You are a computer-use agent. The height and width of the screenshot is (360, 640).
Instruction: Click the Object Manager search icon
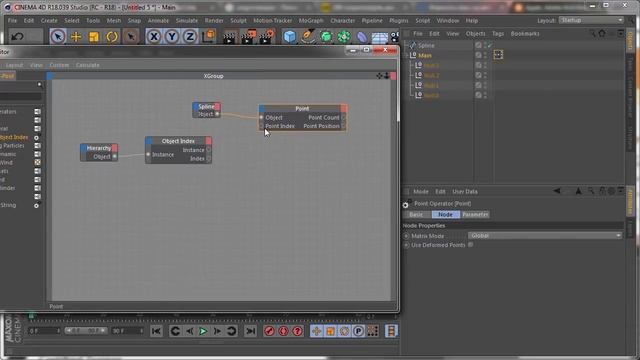592,33
